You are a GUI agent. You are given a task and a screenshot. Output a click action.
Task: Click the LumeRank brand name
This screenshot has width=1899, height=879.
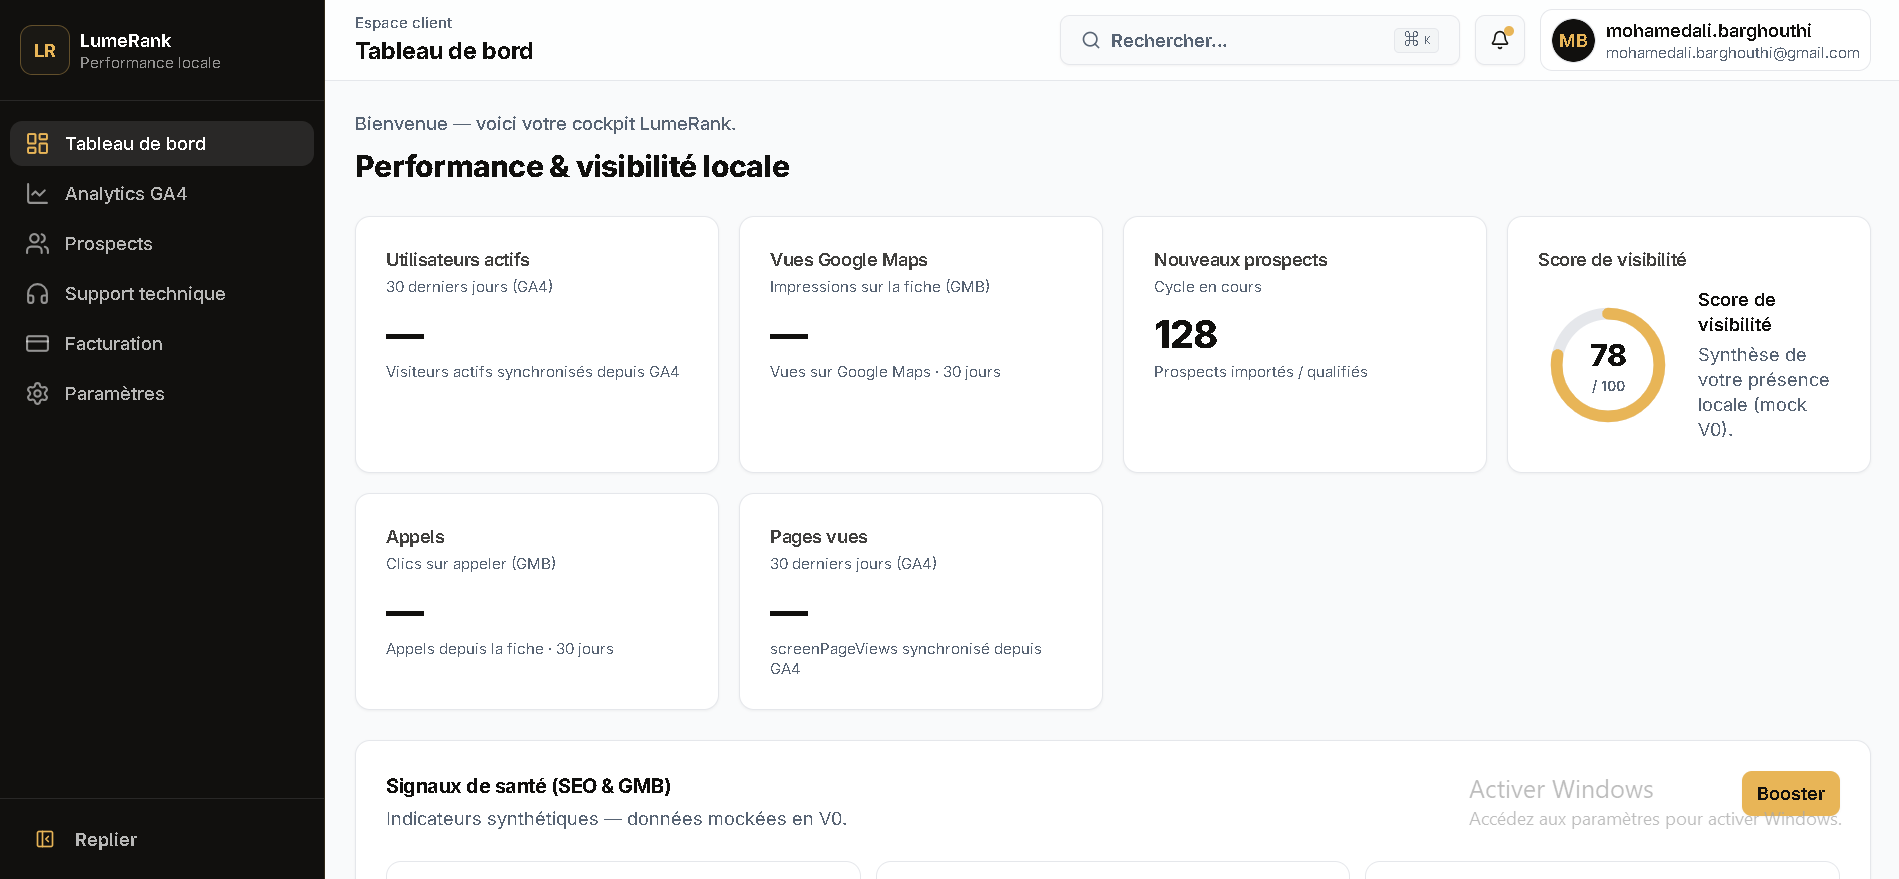(125, 41)
